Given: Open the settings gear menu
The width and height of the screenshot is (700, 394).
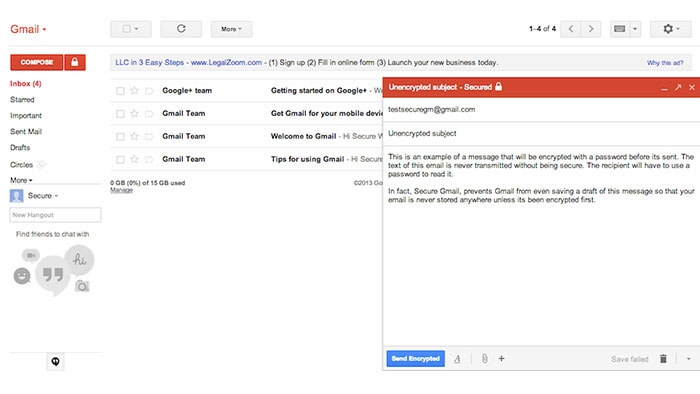Looking at the screenshot, I should pyautogui.click(x=671, y=29).
